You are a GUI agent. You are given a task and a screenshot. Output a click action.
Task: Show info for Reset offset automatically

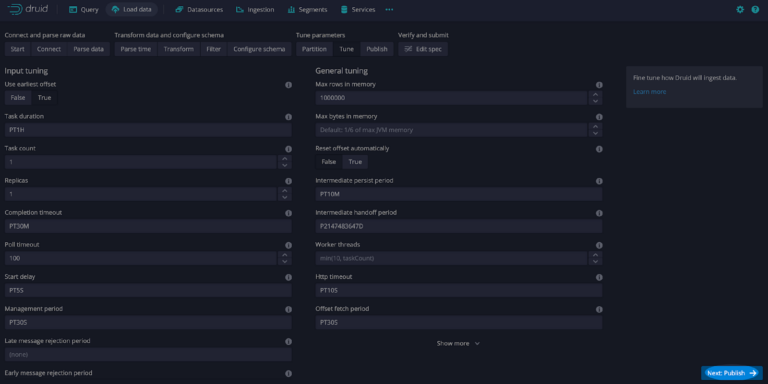coord(599,149)
